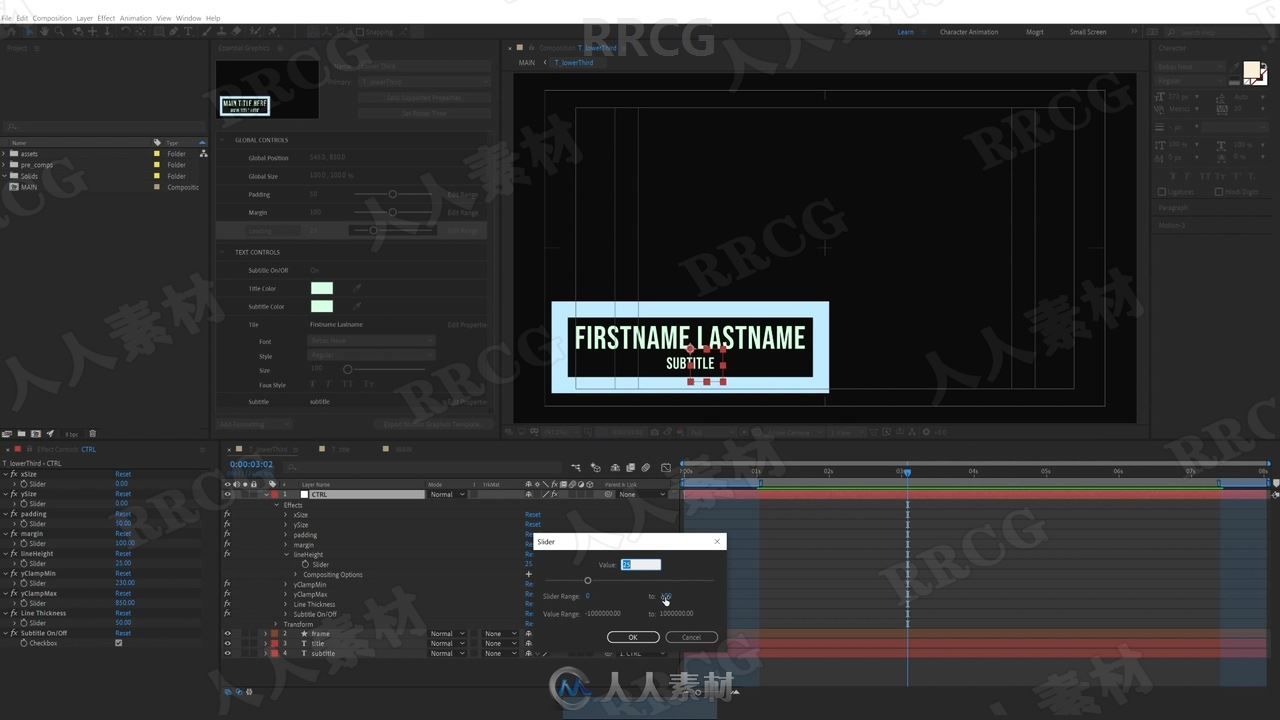Switch to the Small Screen workspace

point(1088,32)
